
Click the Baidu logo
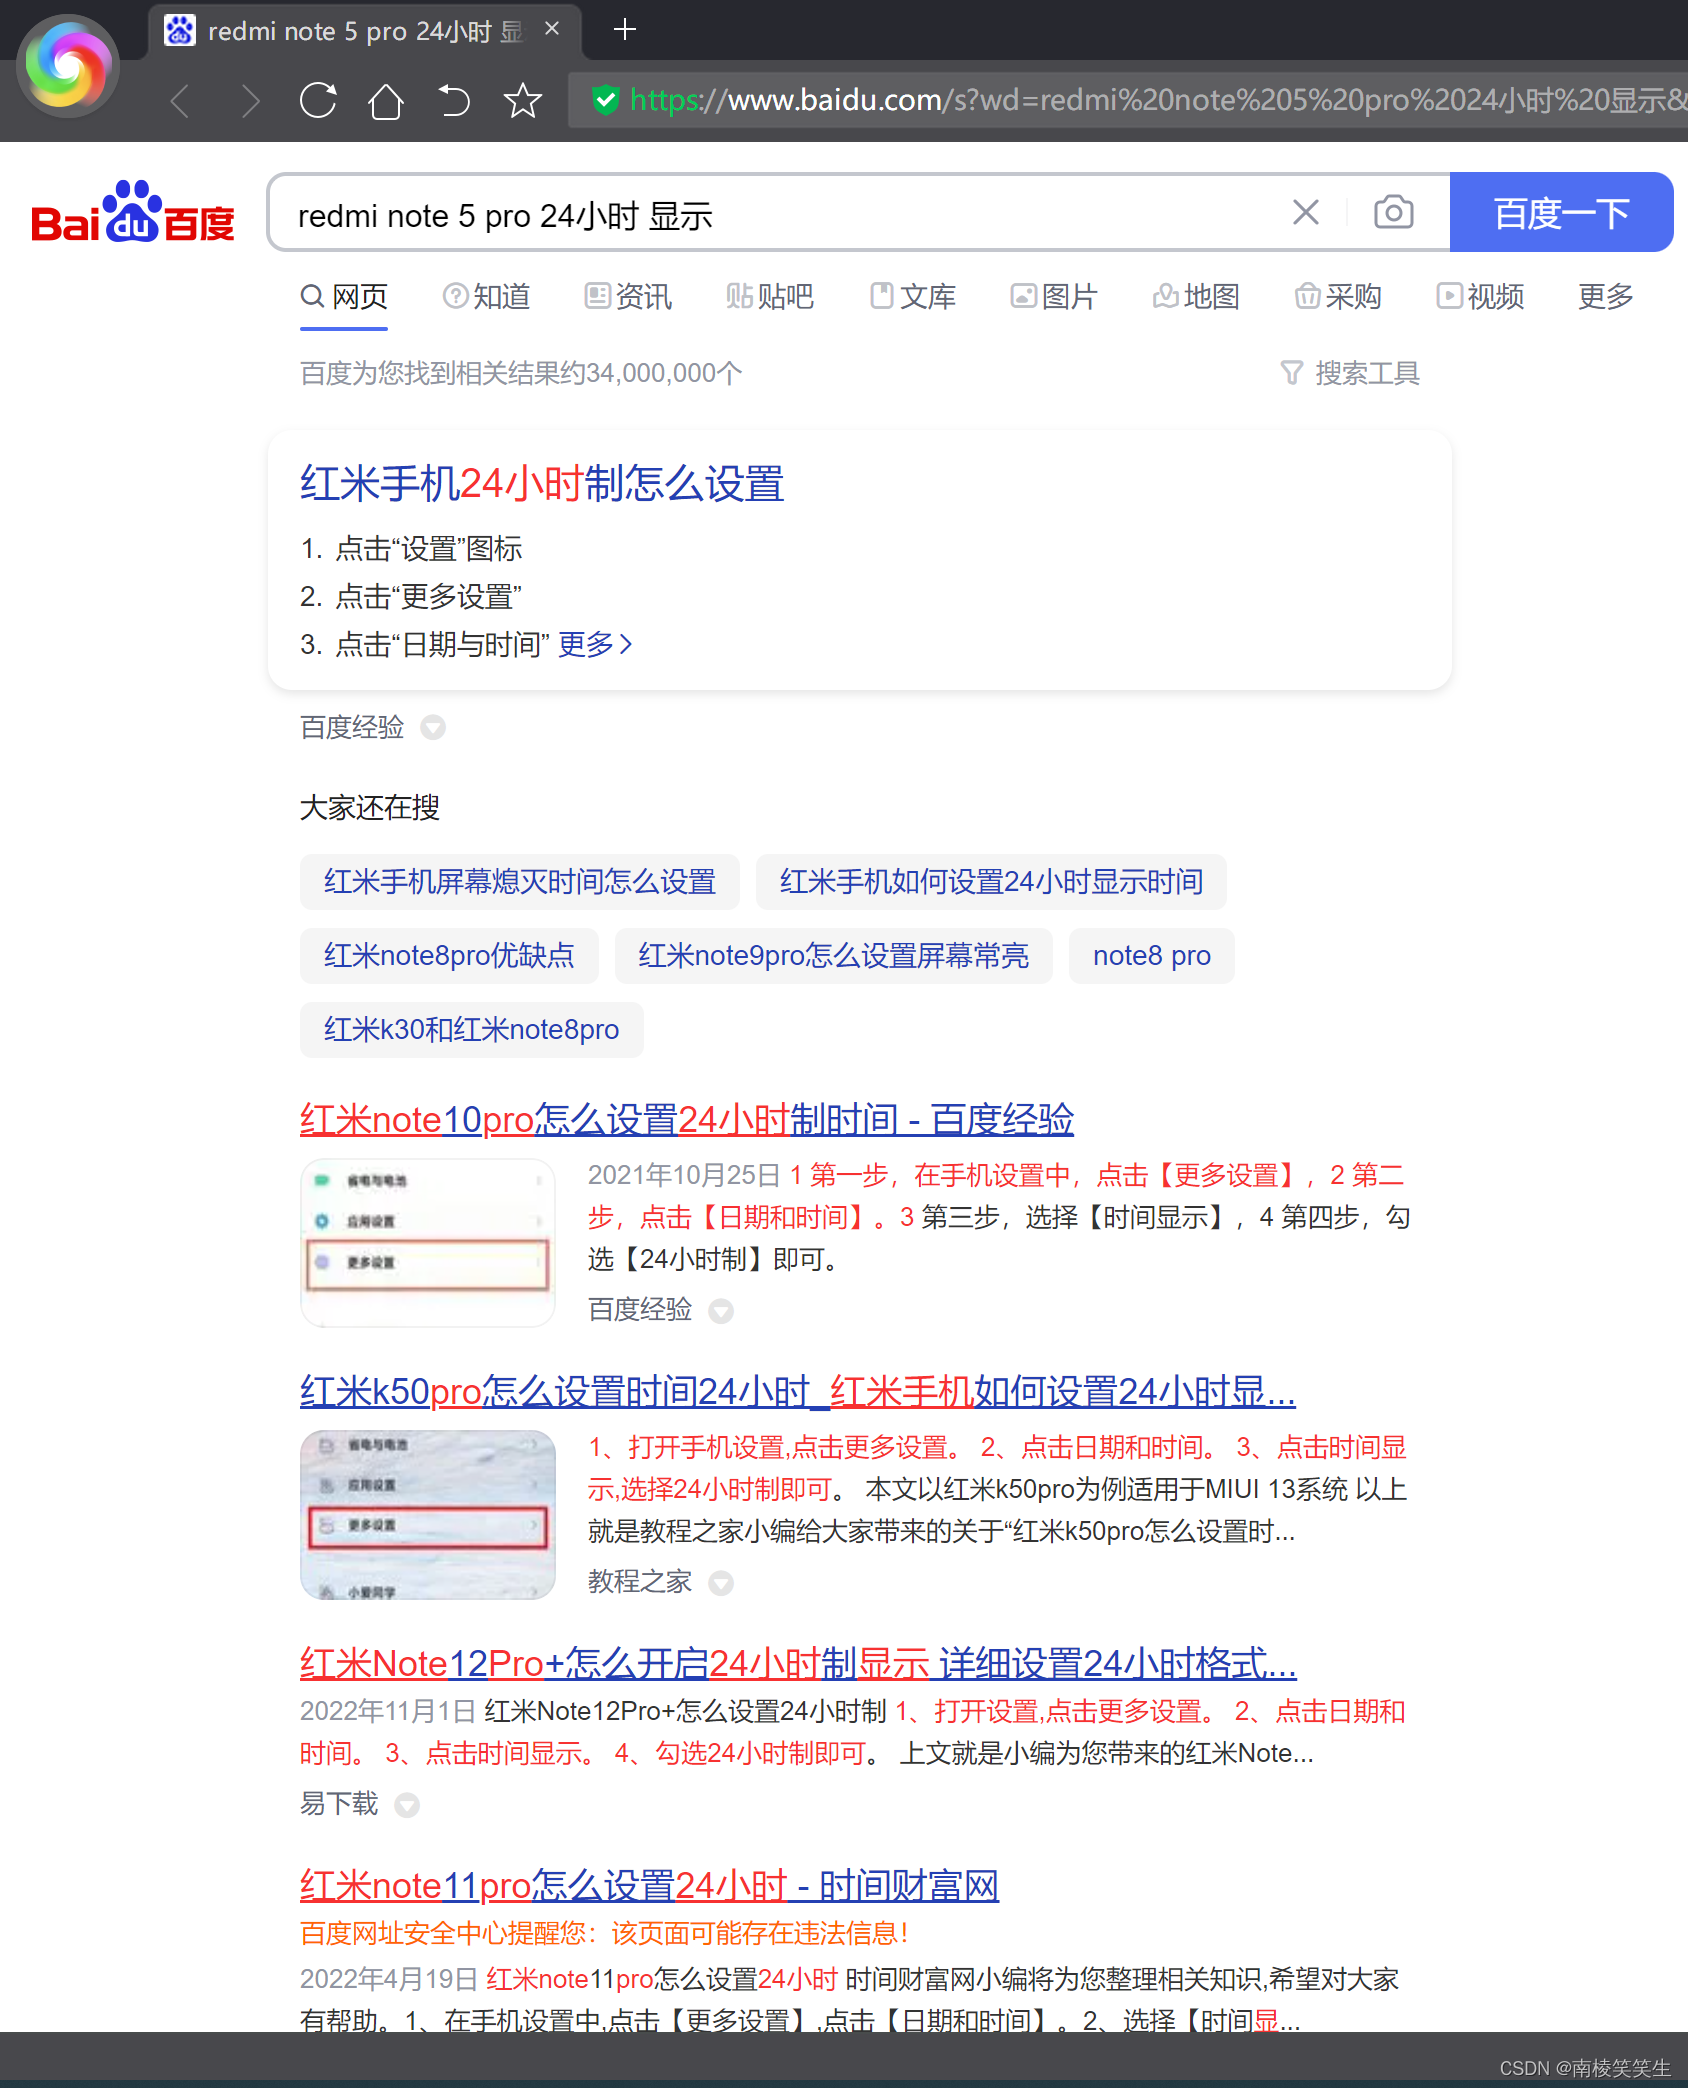(133, 212)
